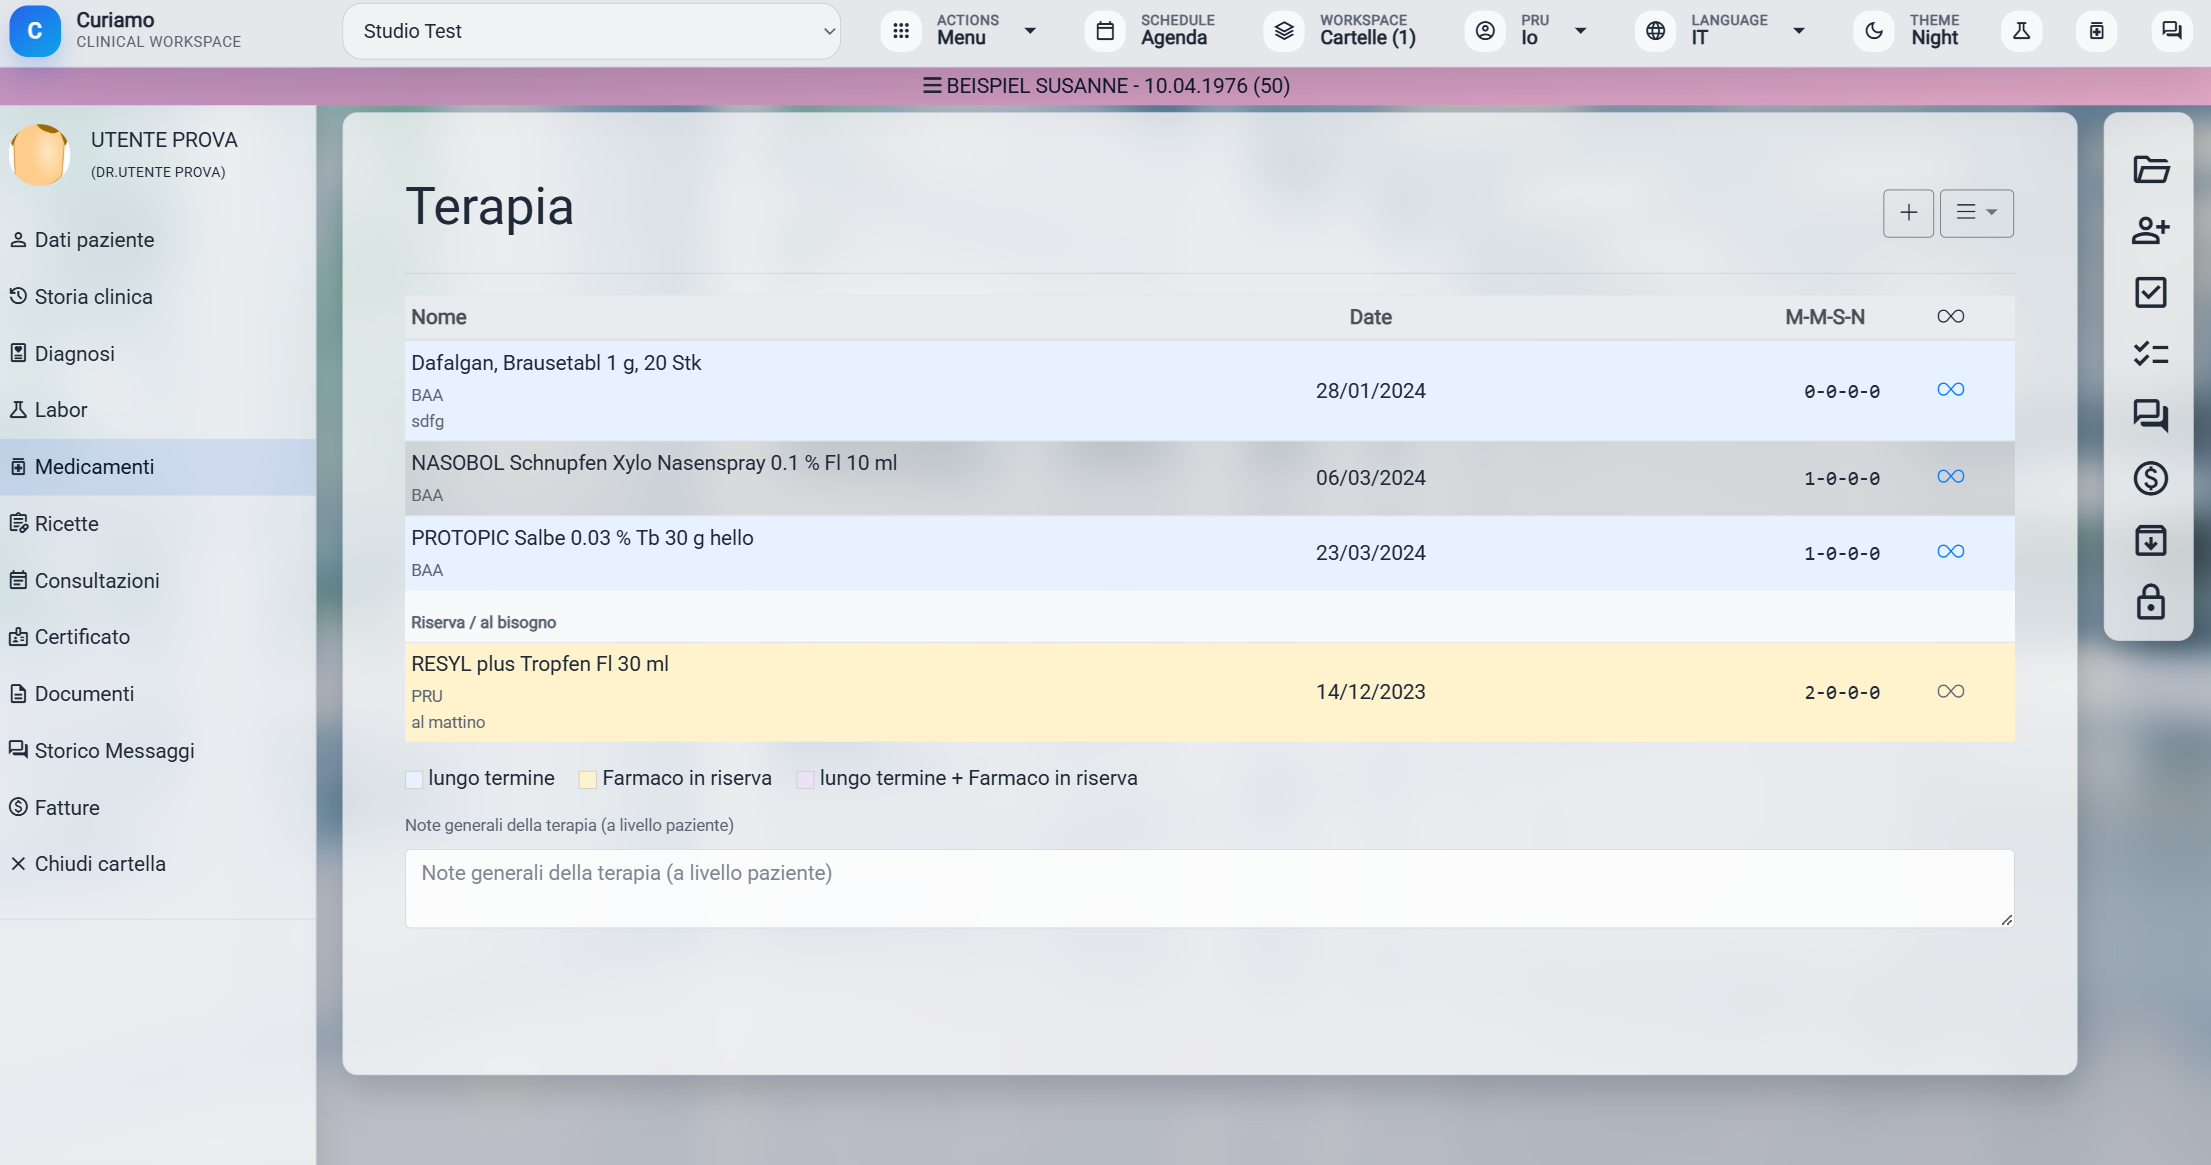Click the therapy general notes text field

(1209, 888)
